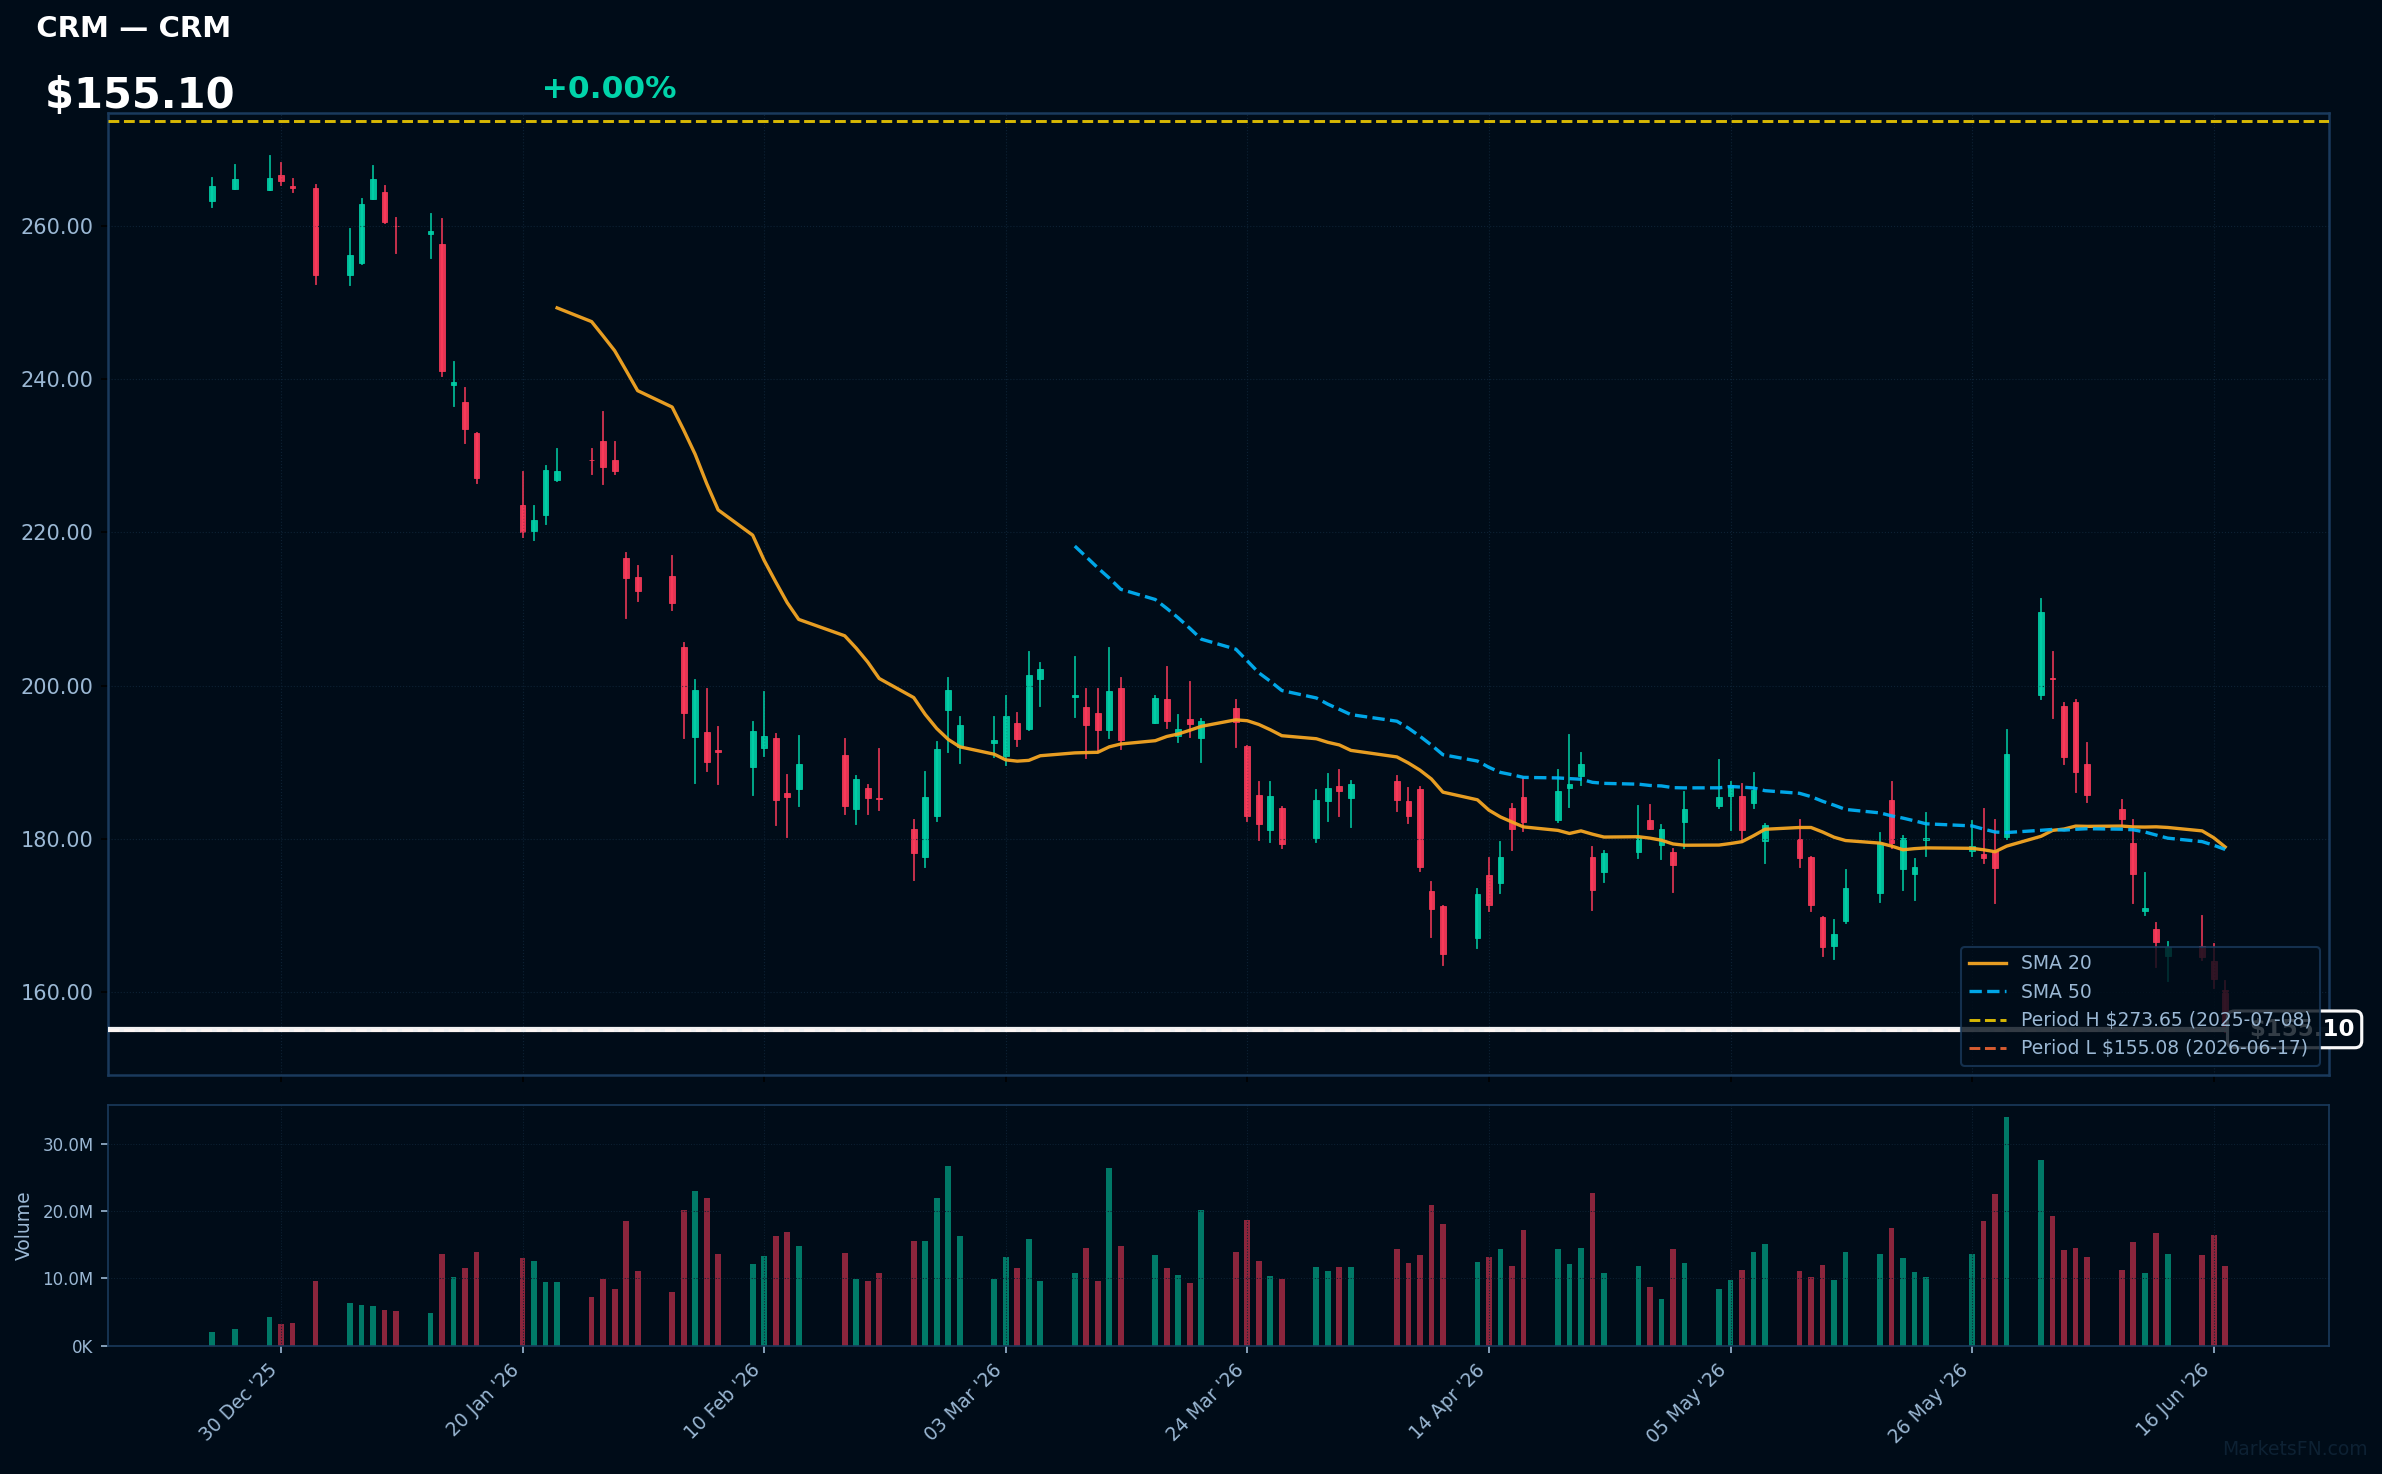Click the "180.00" price axis label
Image resolution: width=2382 pixels, height=1474 pixels.
pyautogui.click(x=57, y=839)
